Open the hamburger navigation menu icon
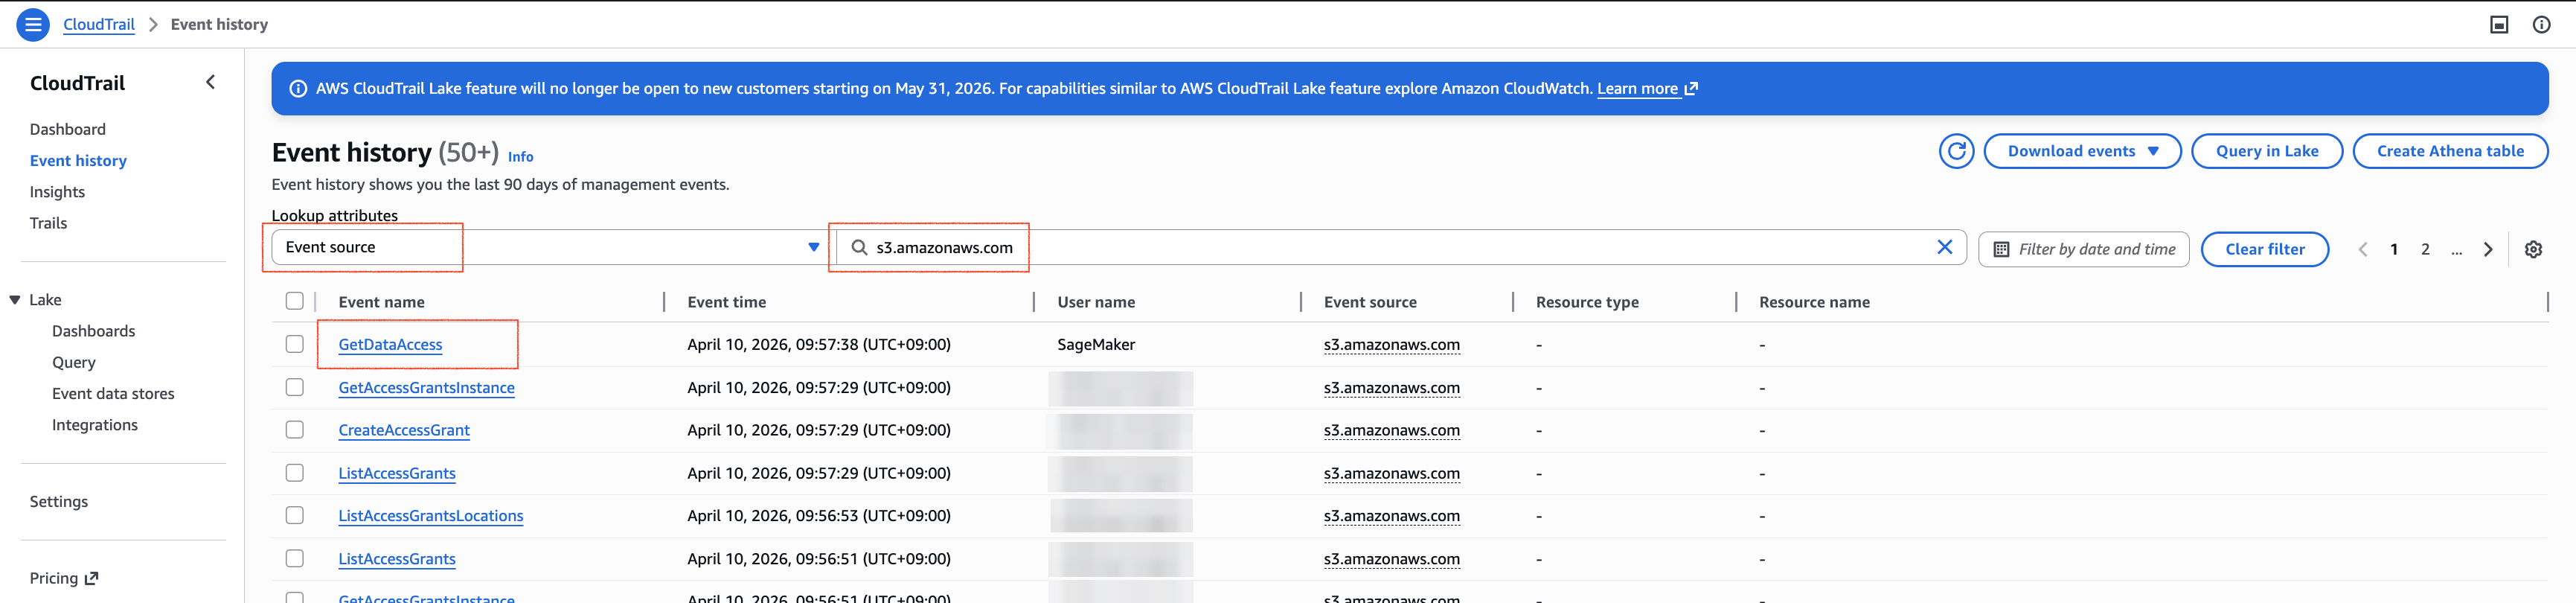 point(33,24)
